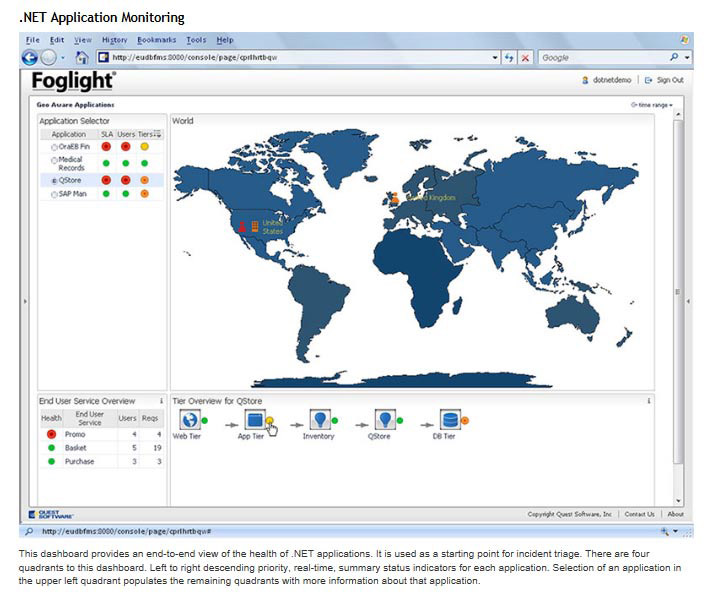Click the page icon in address bar
The height and width of the screenshot is (593, 711).
[104, 57]
